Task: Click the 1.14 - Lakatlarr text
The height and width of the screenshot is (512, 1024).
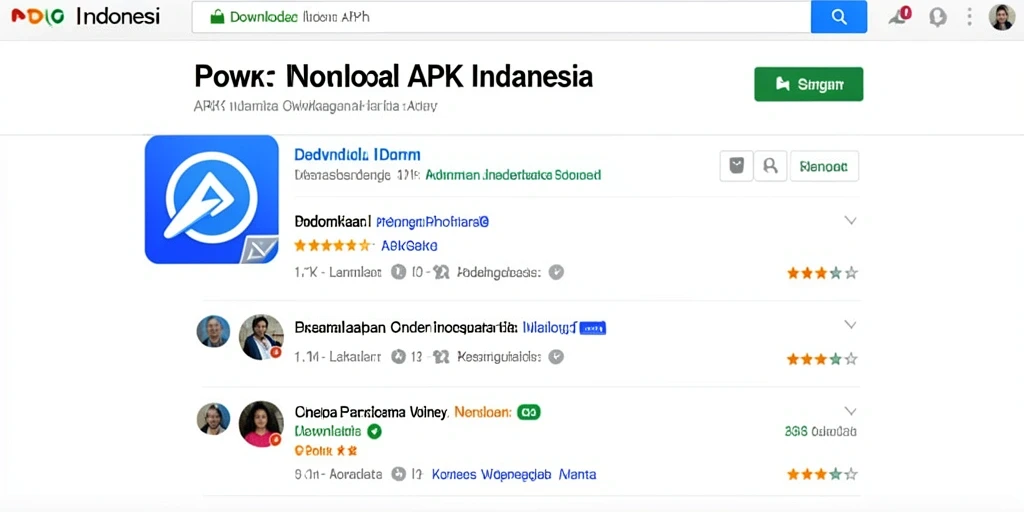Action: [x=338, y=357]
